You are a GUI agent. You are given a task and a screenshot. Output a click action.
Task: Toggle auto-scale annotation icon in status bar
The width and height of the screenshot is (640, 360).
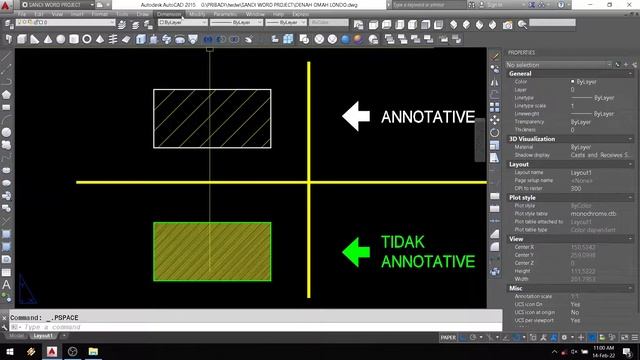(x=553, y=338)
